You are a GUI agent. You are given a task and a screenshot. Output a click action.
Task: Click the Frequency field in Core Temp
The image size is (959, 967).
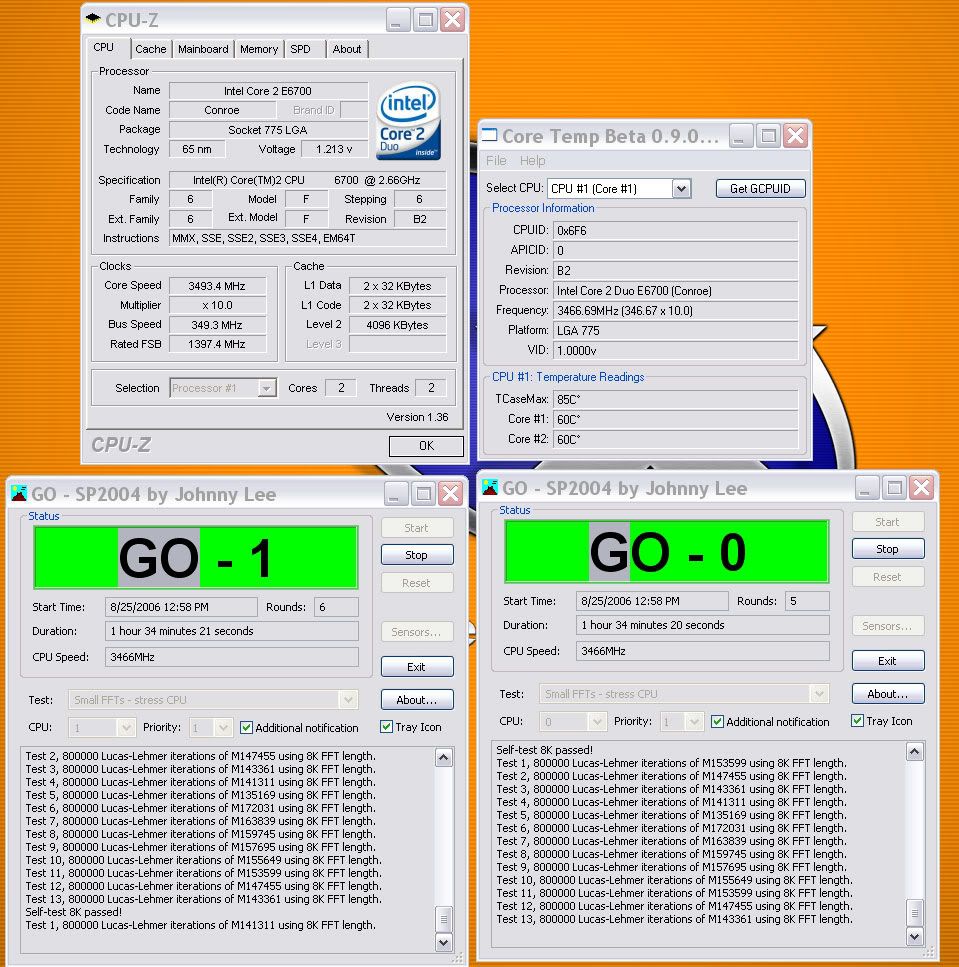(x=675, y=311)
